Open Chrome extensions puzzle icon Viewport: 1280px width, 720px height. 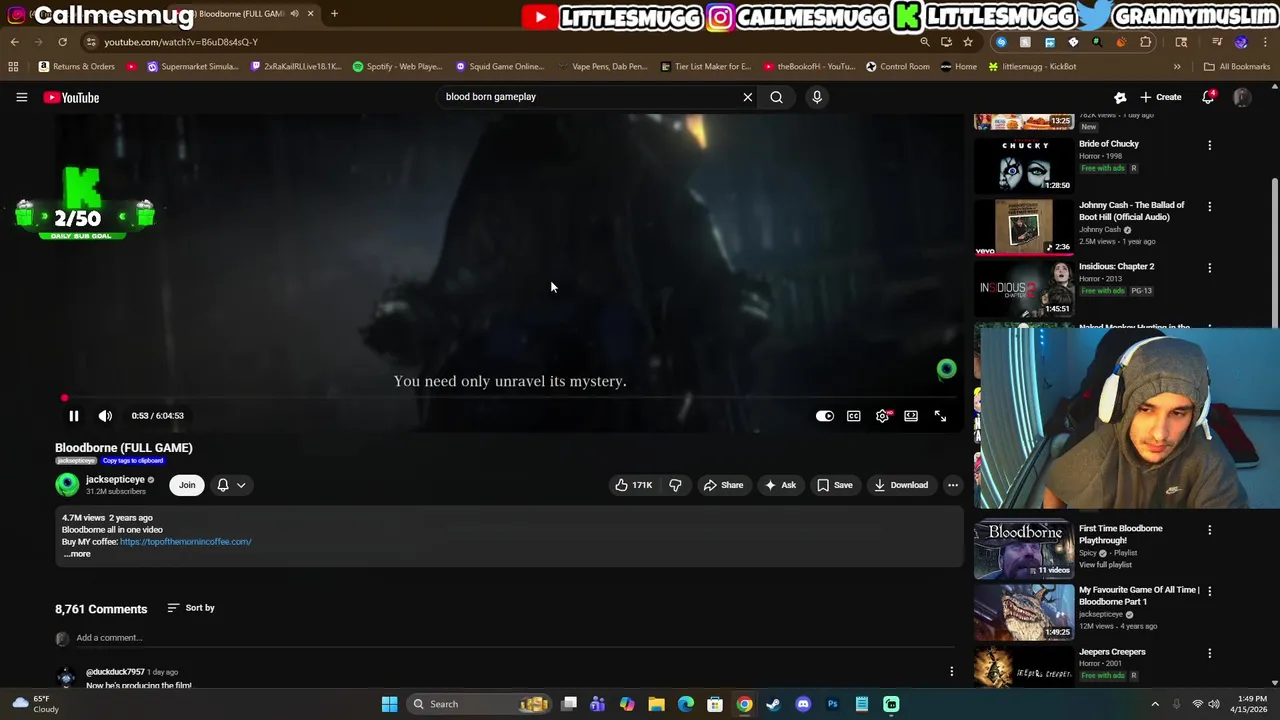pos(1145,42)
